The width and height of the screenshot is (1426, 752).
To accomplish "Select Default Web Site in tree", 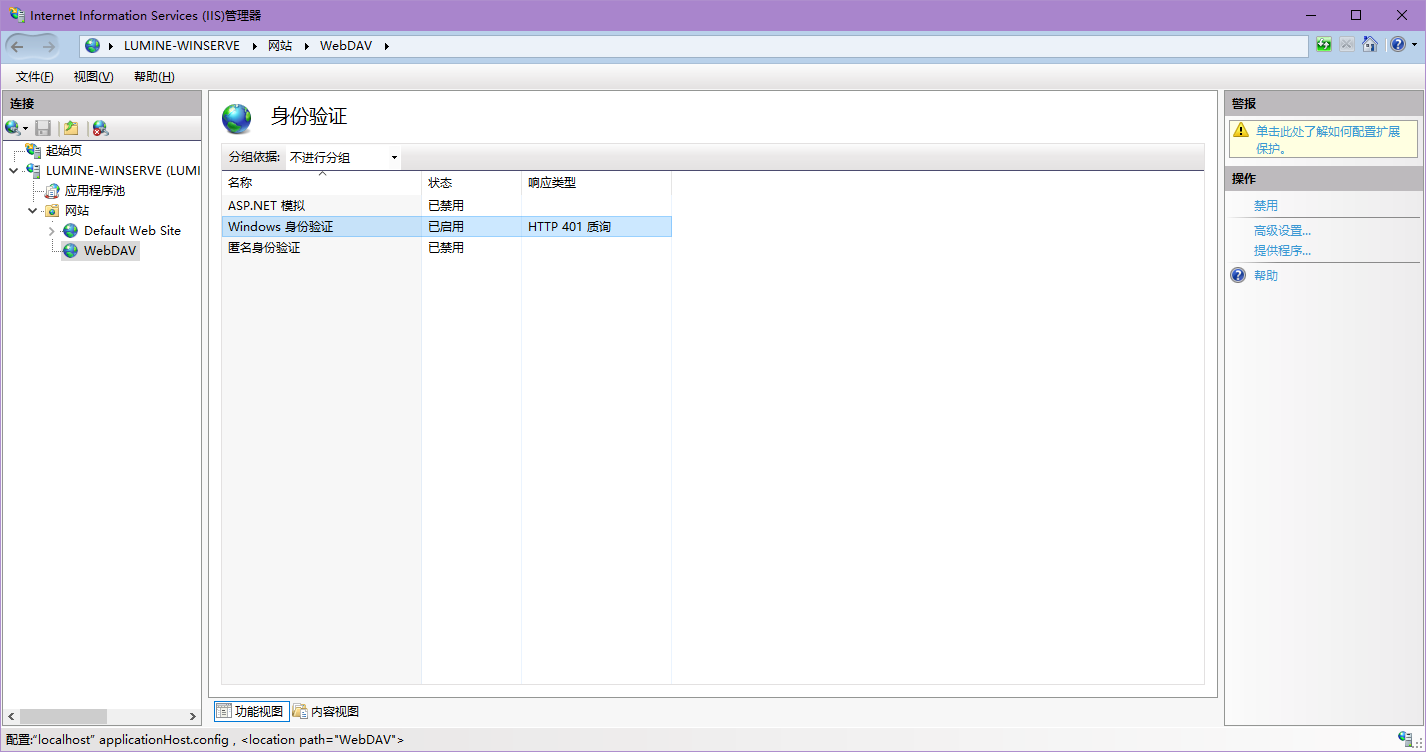I will point(132,230).
